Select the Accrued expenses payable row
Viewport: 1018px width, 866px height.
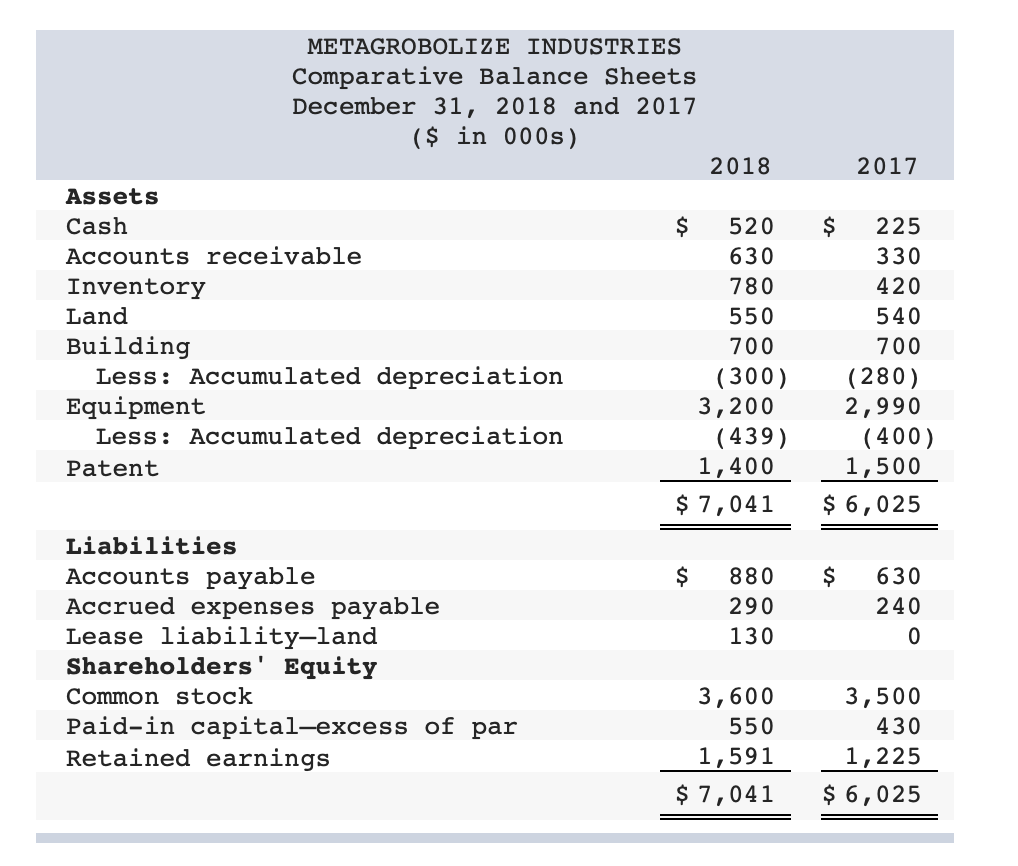pyautogui.click(x=251, y=606)
